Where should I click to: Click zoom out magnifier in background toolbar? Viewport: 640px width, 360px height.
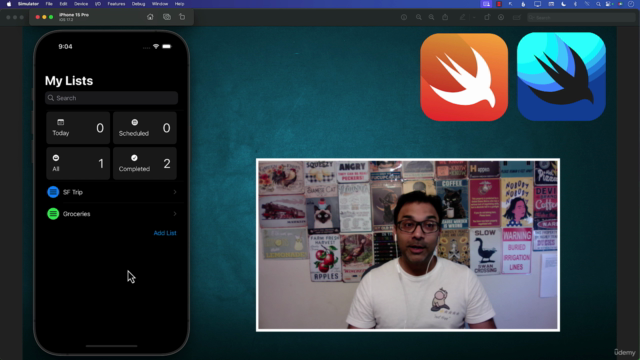click(418, 18)
